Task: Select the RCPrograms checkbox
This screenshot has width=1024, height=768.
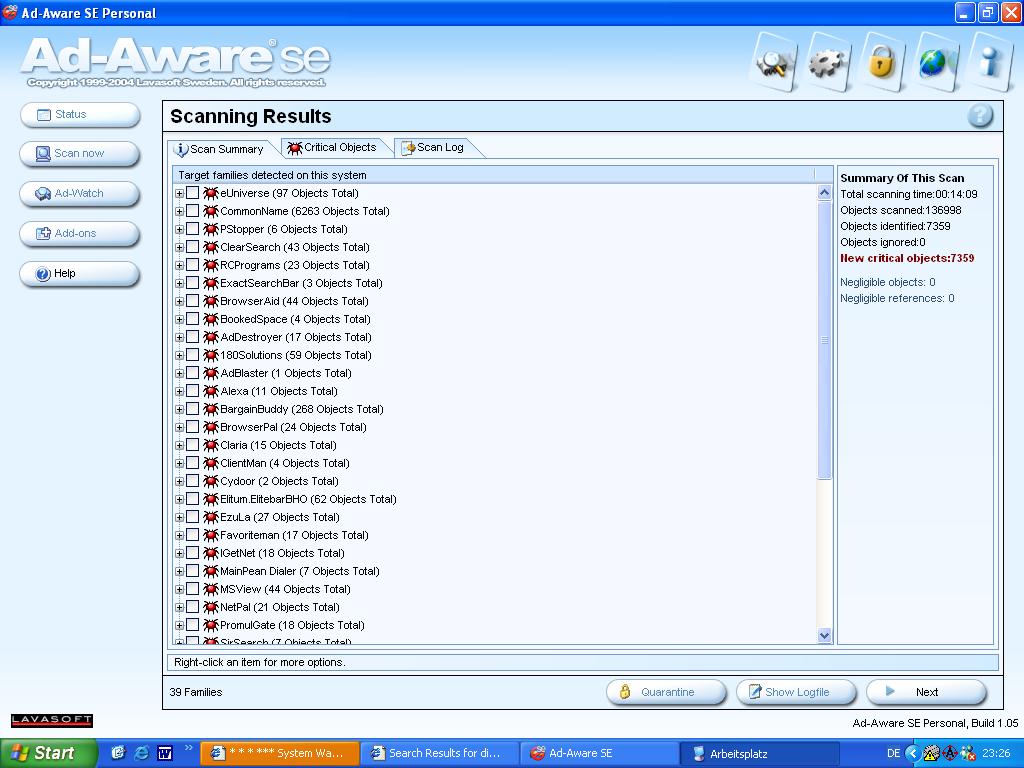Action: click(192, 264)
